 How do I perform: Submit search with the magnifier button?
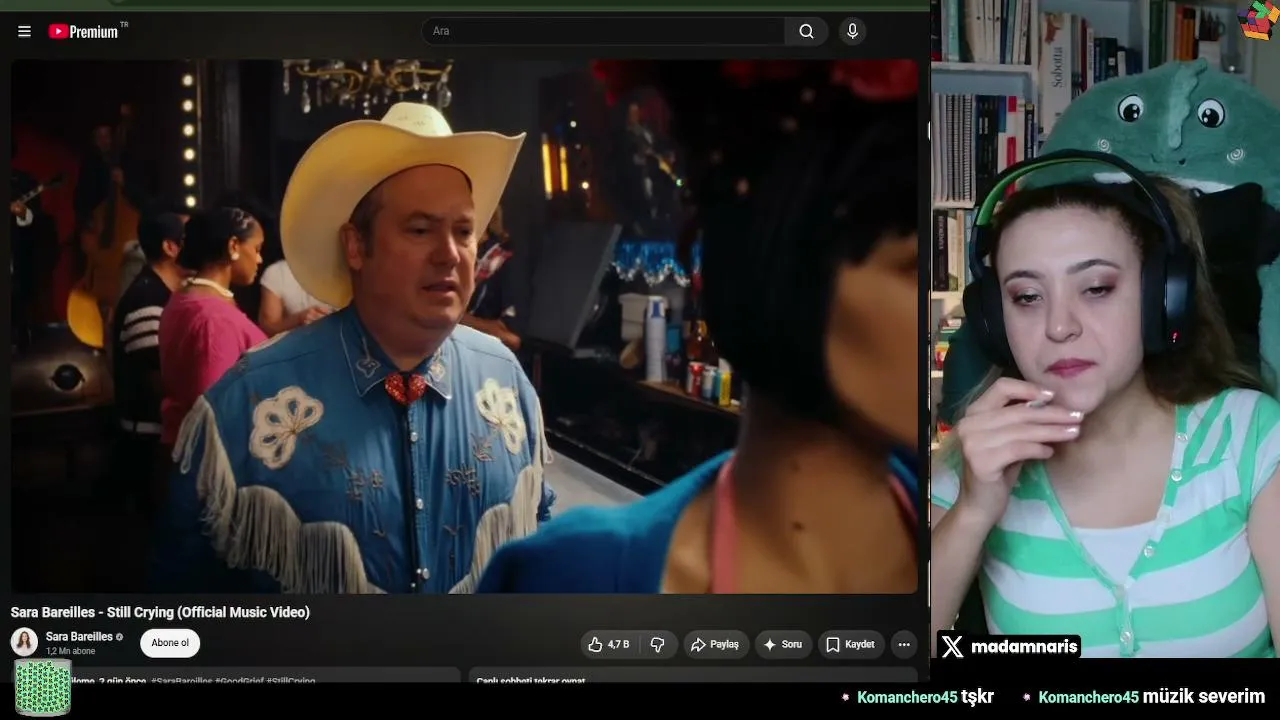[806, 31]
